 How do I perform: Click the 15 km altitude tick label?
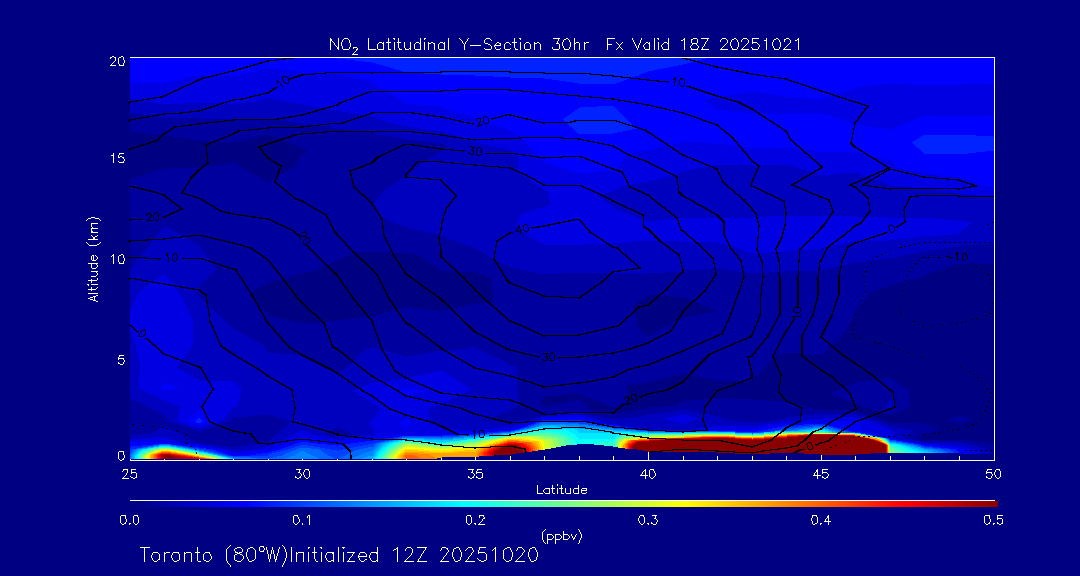pos(117,159)
